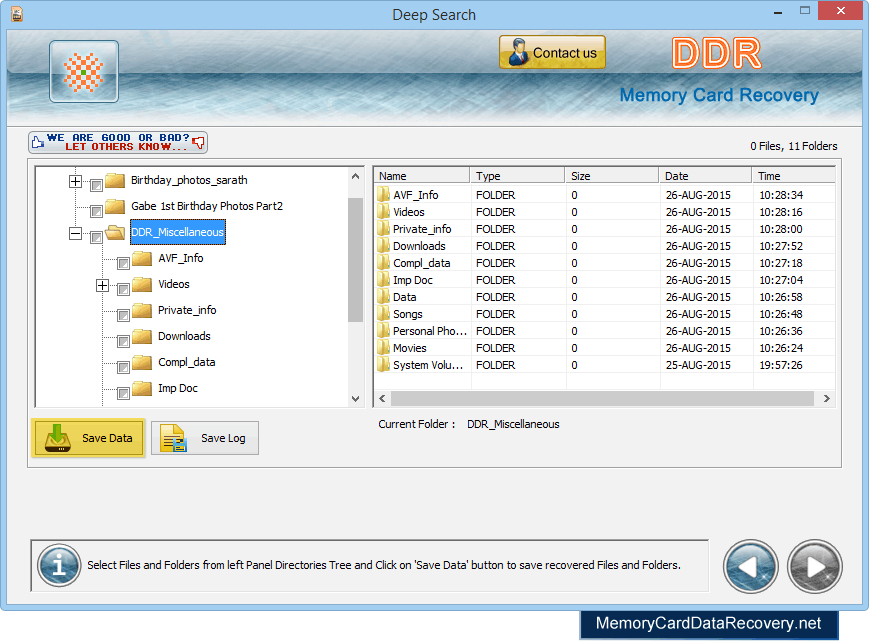The width and height of the screenshot is (869, 641).
Task: Click the Private_info folder icon in tree
Action: coord(142,310)
